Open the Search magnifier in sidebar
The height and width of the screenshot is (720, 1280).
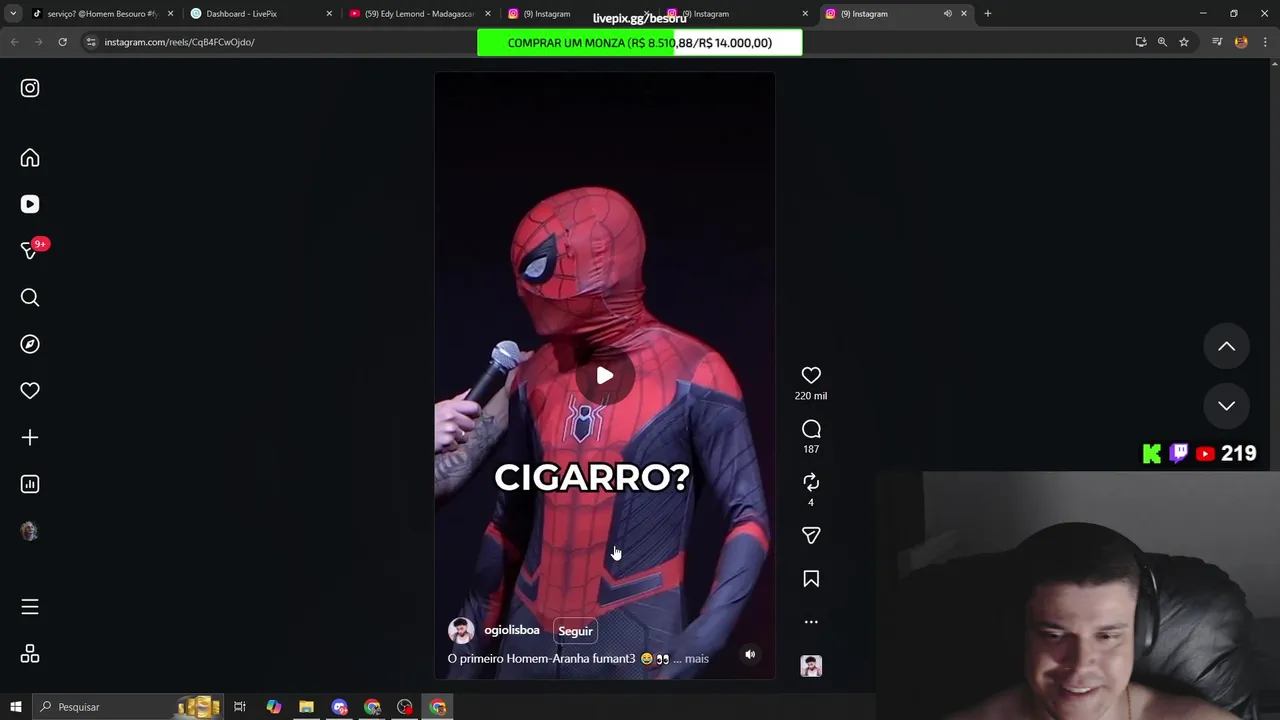point(30,297)
